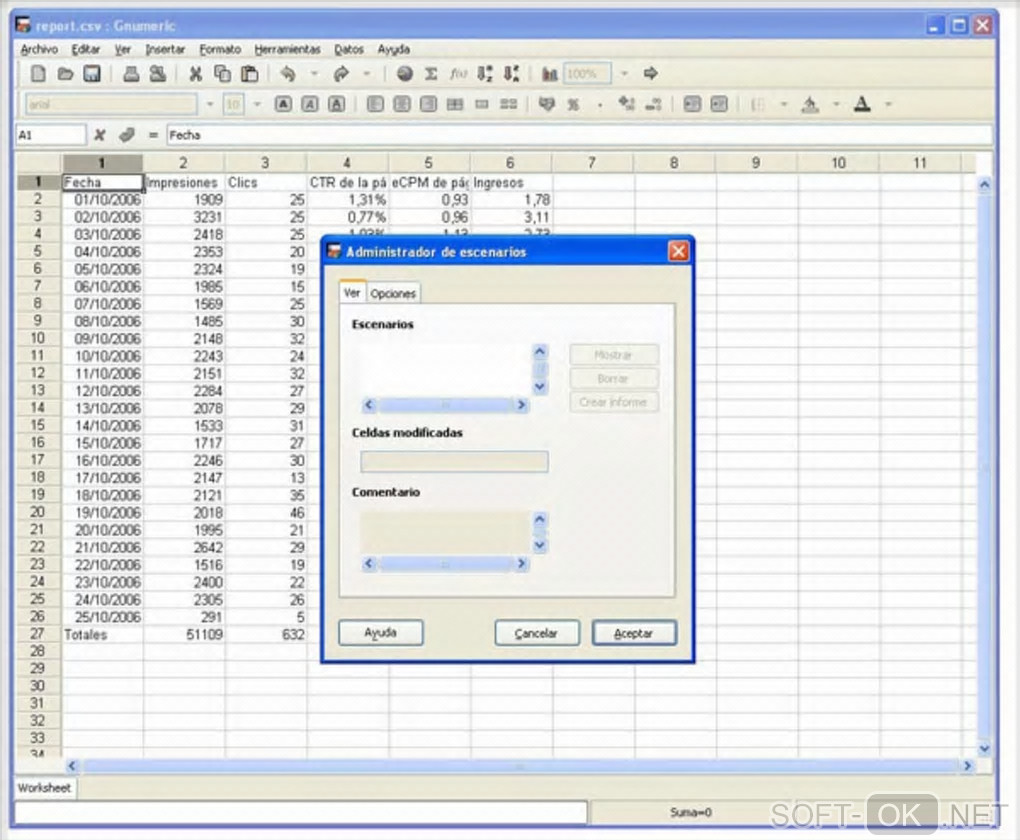The height and width of the screenshot is (840, 1020).
Task: Expand the redo history dropdown
Action: point(367,74)
